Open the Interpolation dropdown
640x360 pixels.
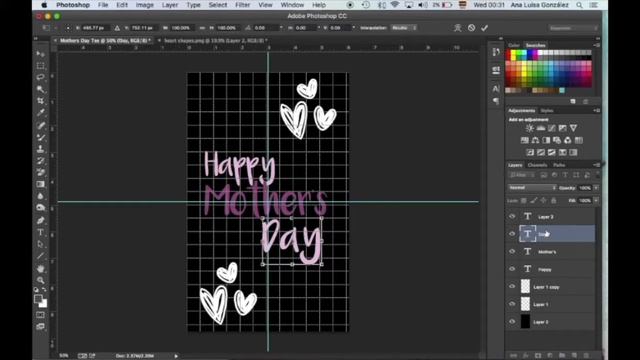point(404,28)
